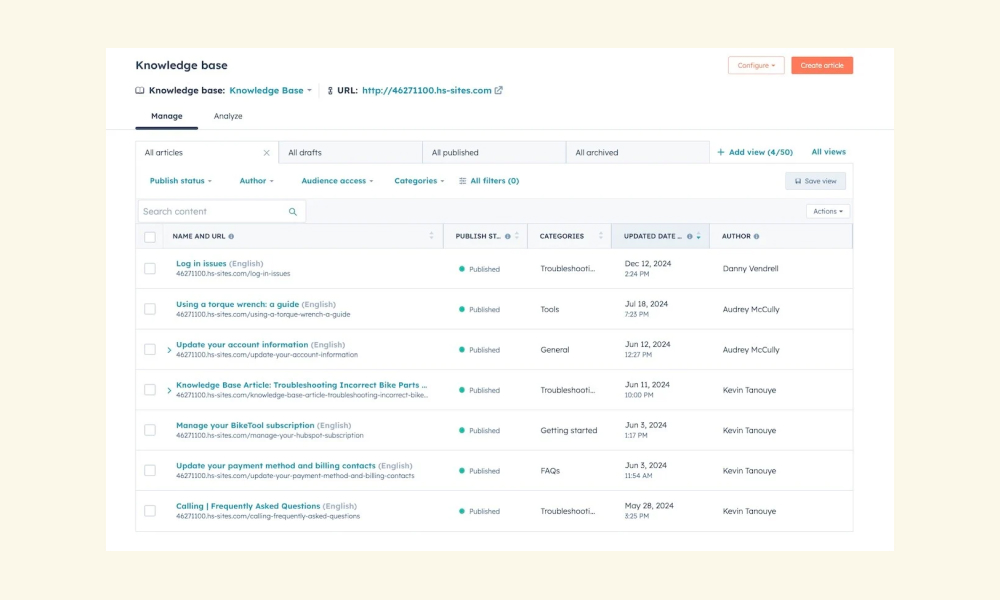Check the Troubleshooting Incorrect Bike Parts checkbox
This screenshot has width=1000, height=600.
[x=150, y=390]
